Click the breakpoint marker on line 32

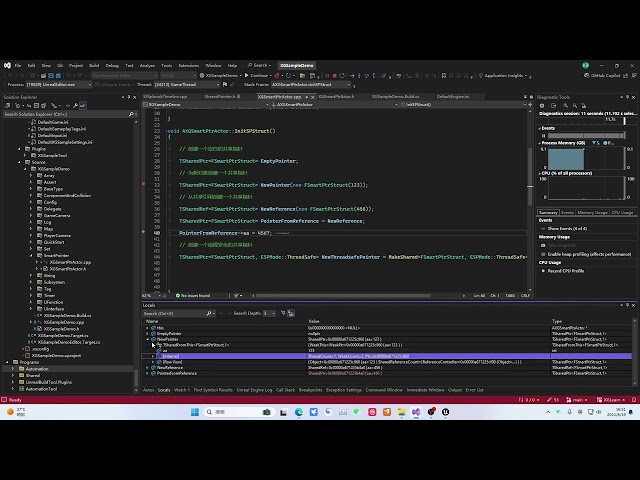(143, 184)
